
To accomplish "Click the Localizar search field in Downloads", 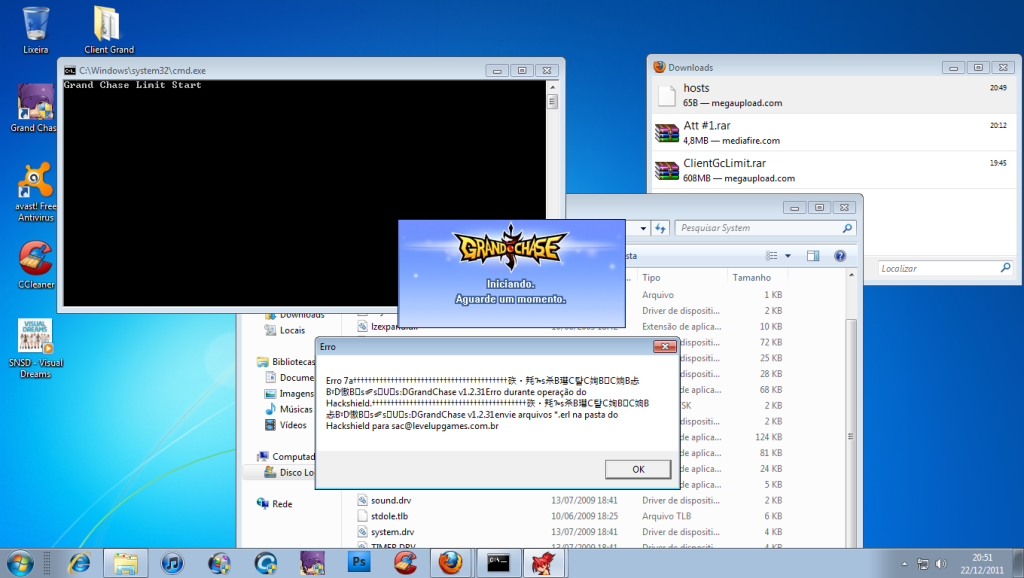I will point(938,268).
